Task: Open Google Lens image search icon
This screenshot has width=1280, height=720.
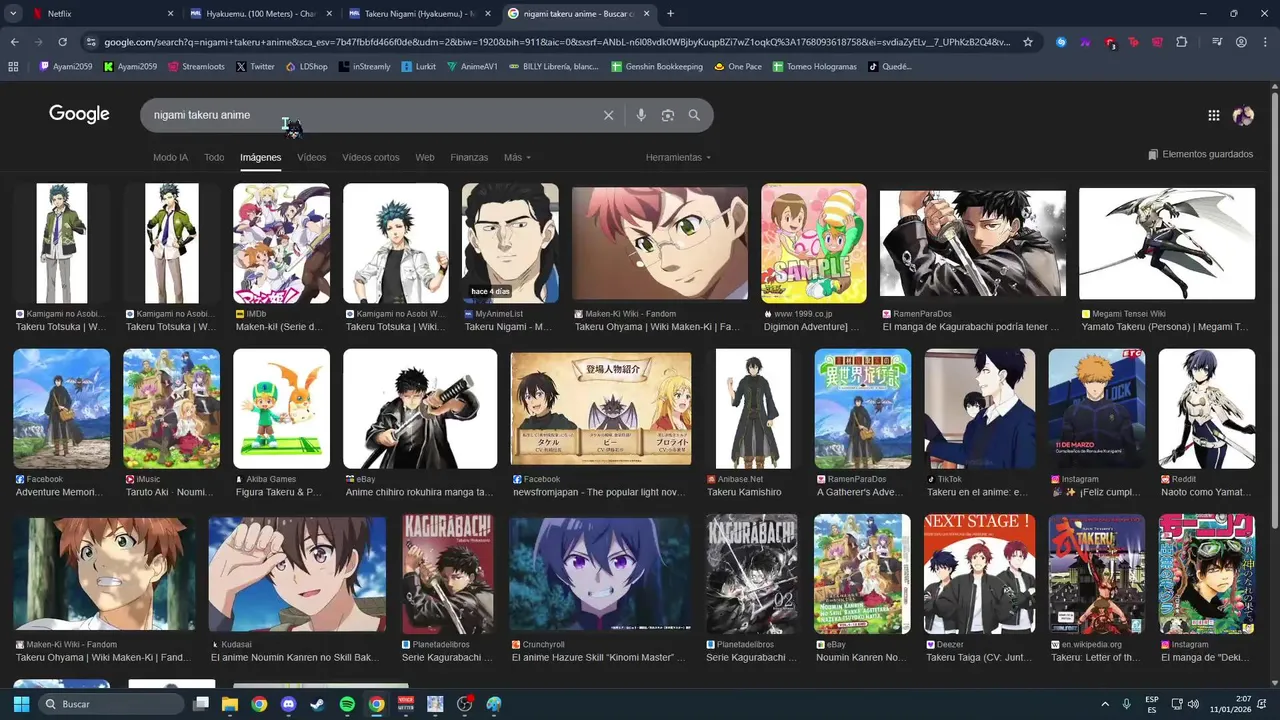Action: pos(667,115)
